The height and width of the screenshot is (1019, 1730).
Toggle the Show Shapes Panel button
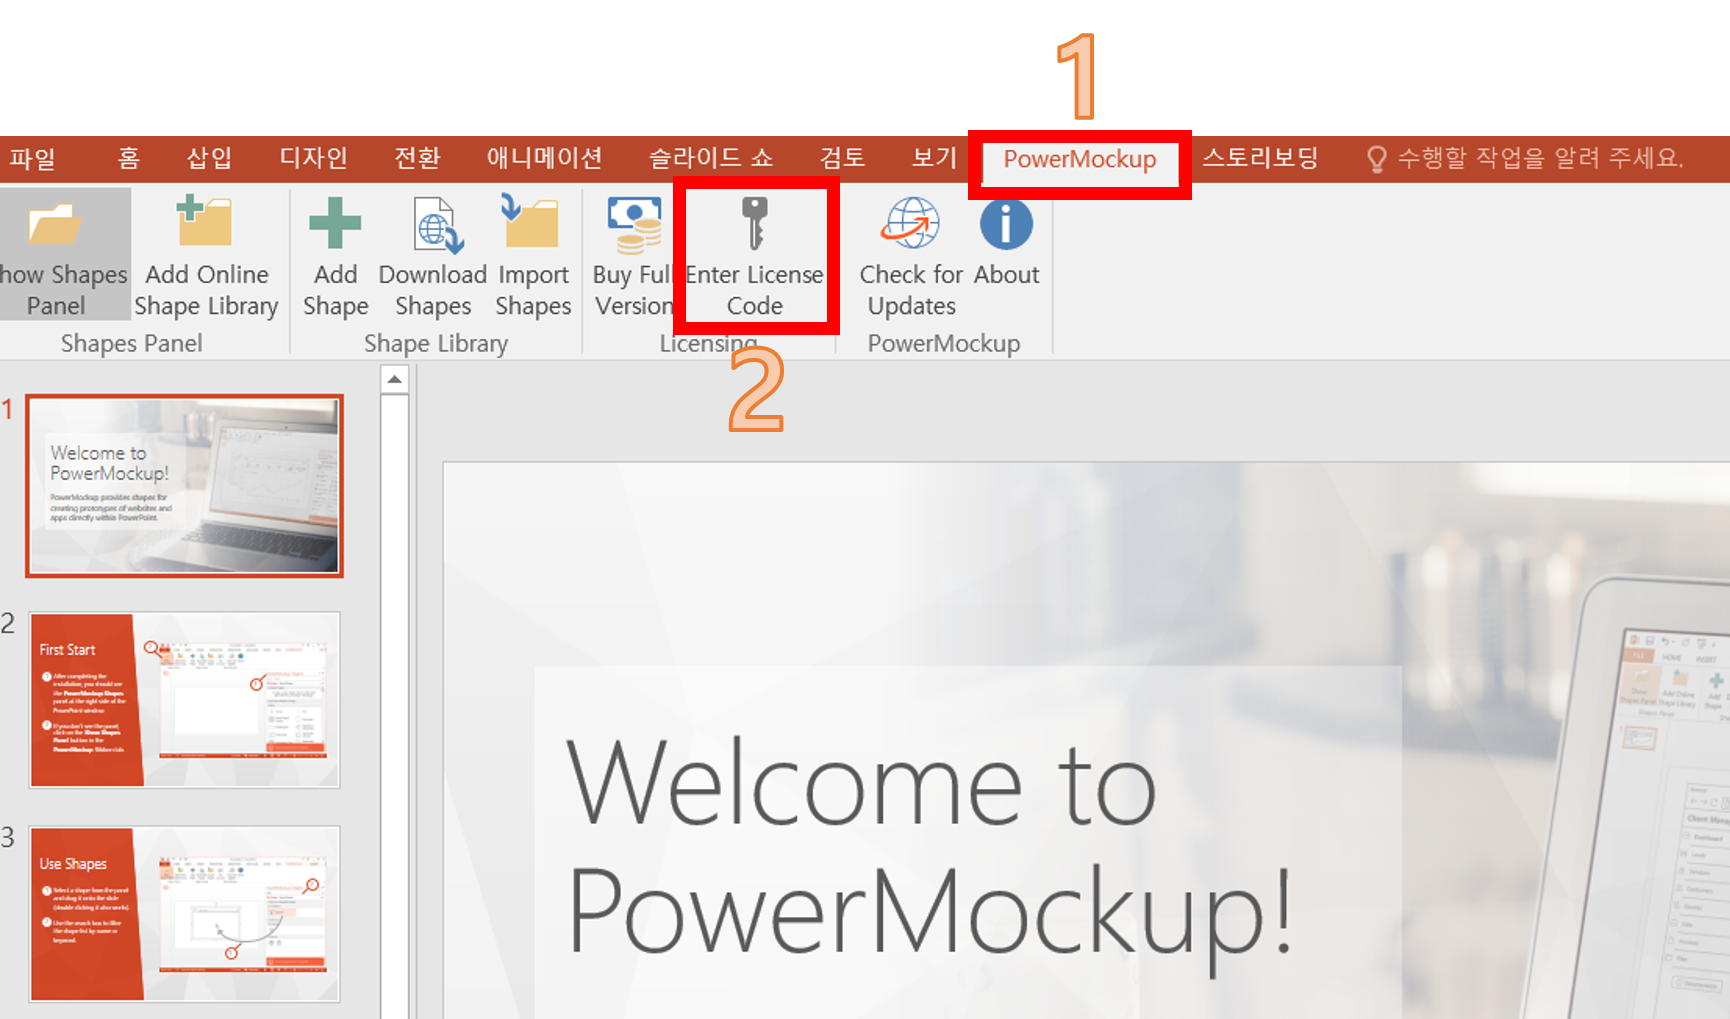pyautogui.click(x=64, y=254)
